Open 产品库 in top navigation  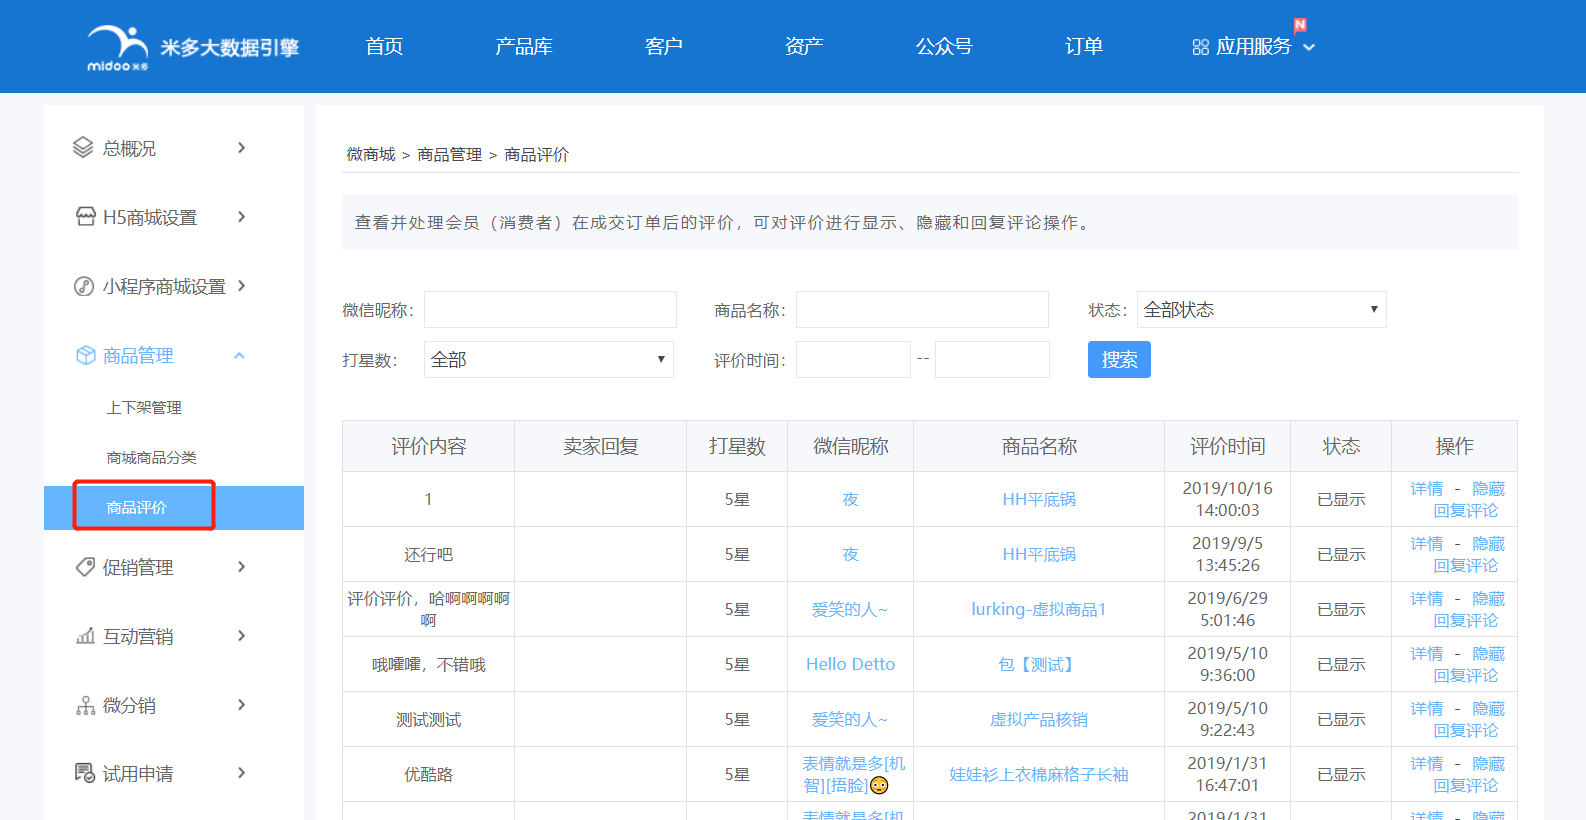(x=524, y=47)
